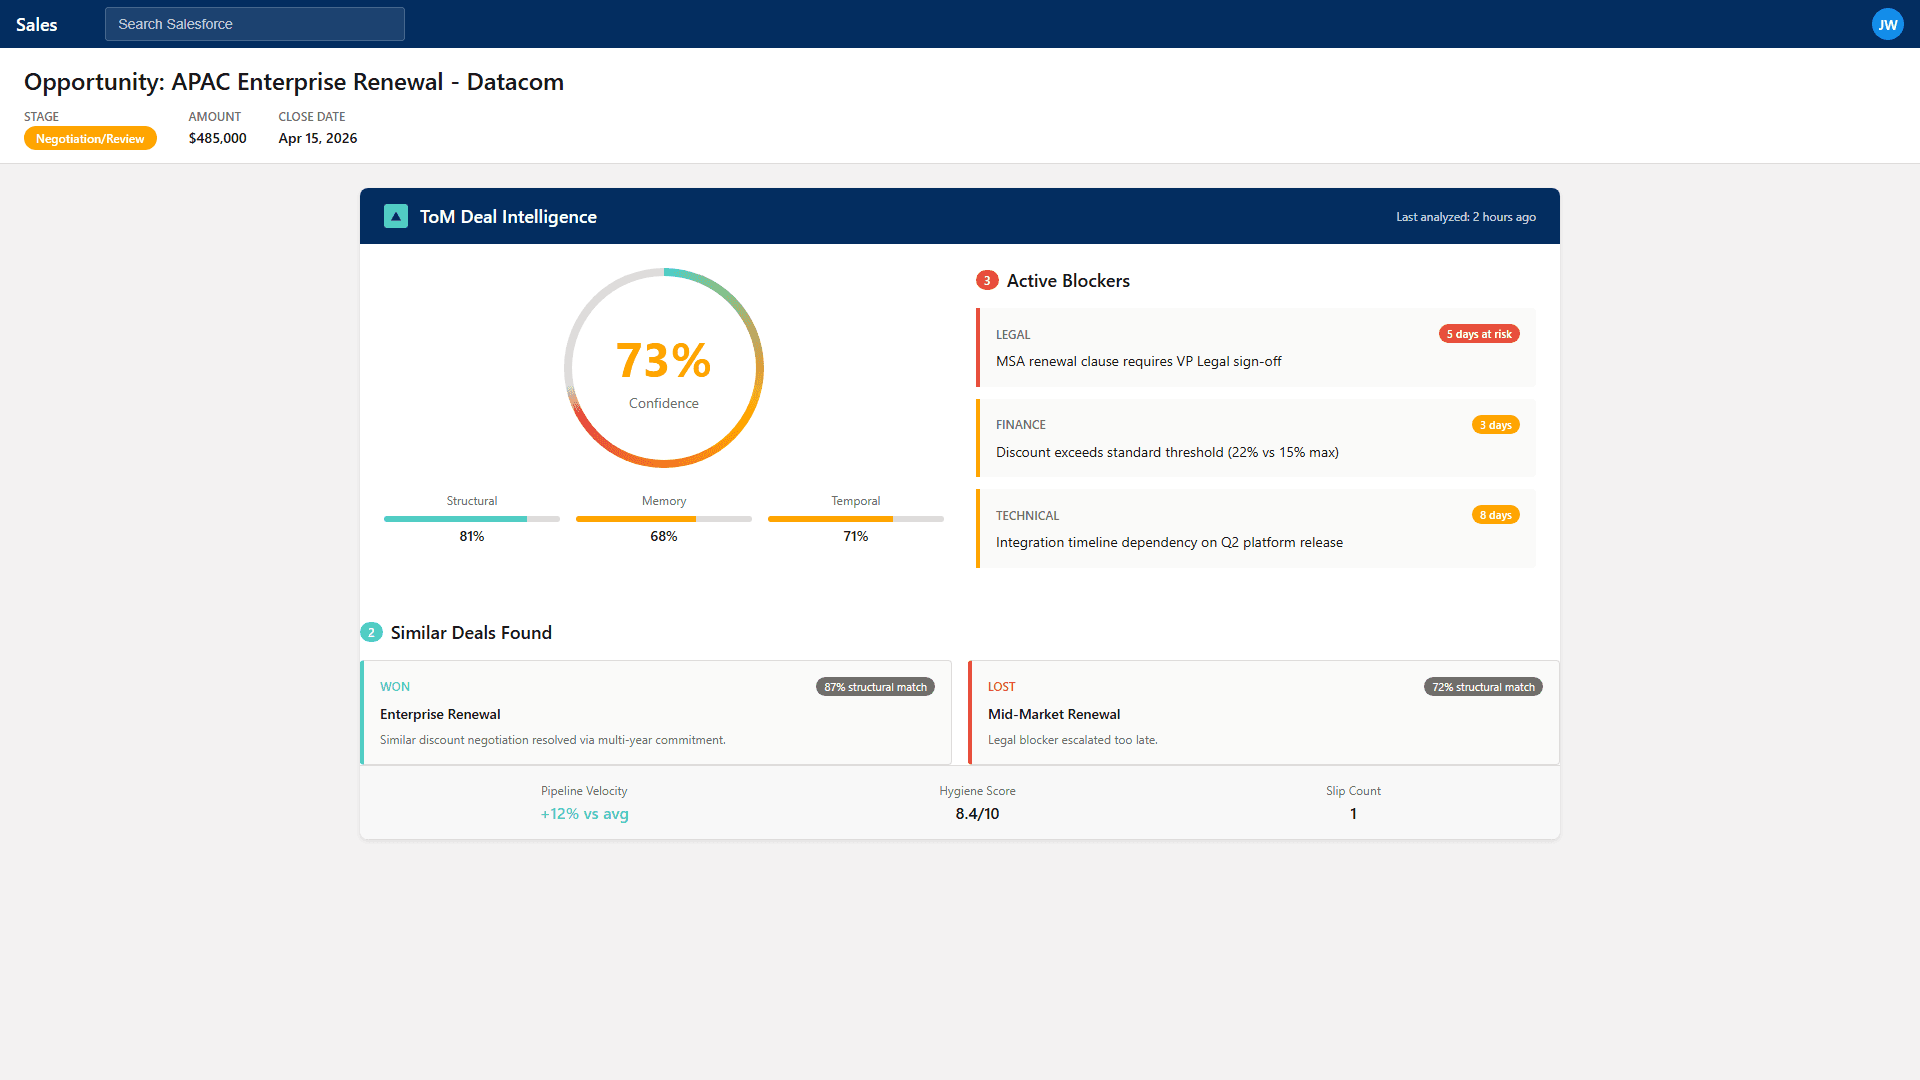
Task: Select the red Active Blockers count badge
Action: 987,280
